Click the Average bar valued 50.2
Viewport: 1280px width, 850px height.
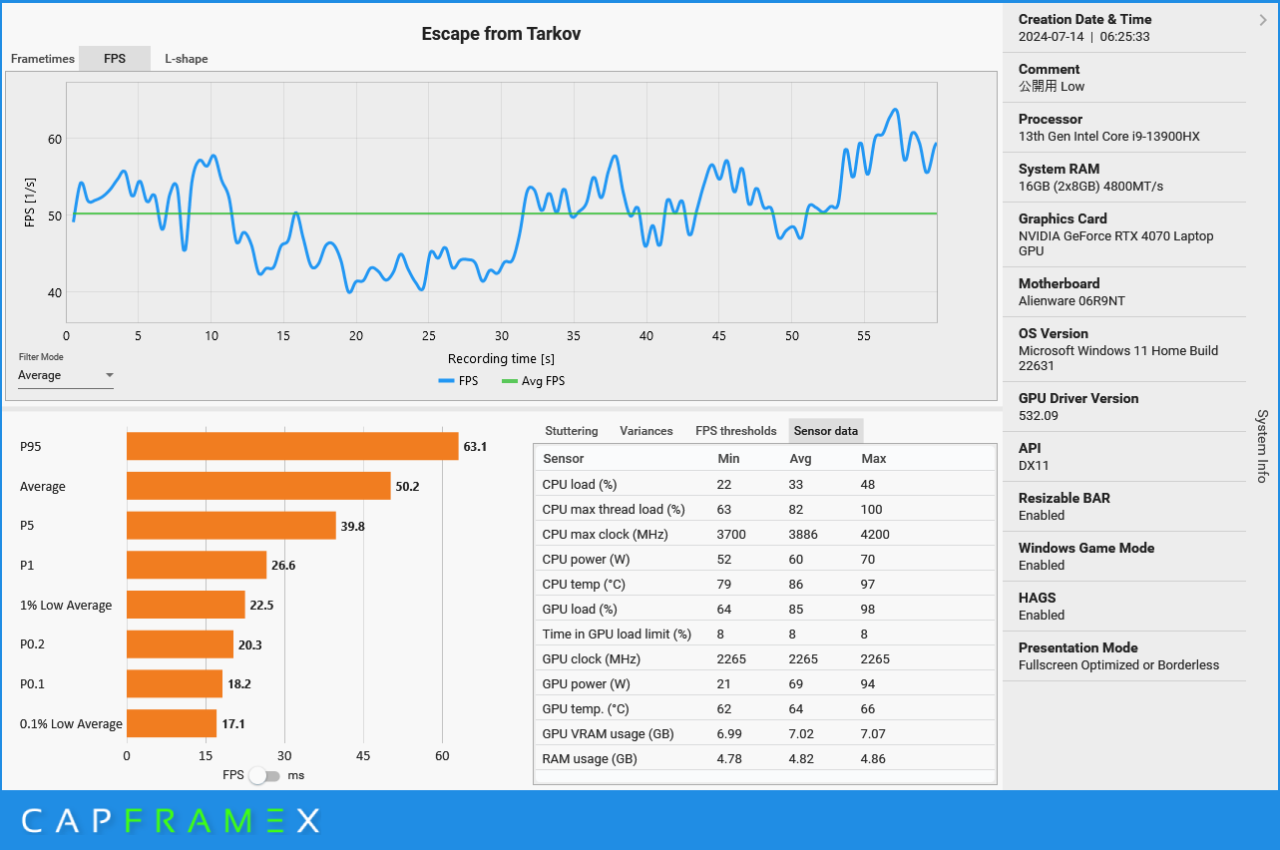258,486
